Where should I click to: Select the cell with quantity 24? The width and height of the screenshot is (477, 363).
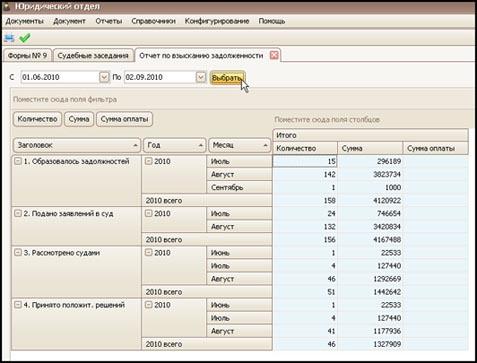(305, 214)
